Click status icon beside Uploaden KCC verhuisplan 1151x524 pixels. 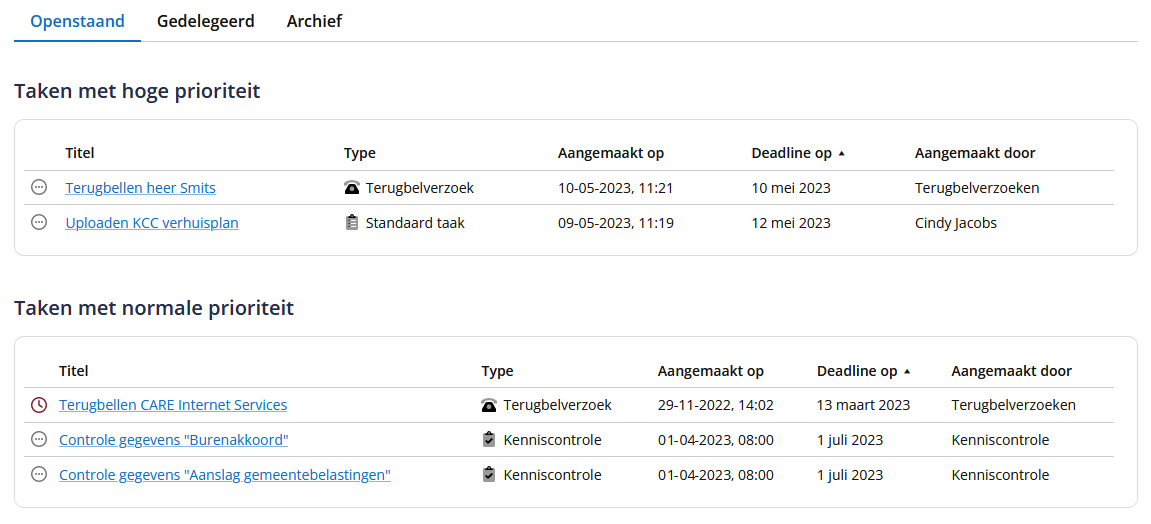tap(39, 223)
